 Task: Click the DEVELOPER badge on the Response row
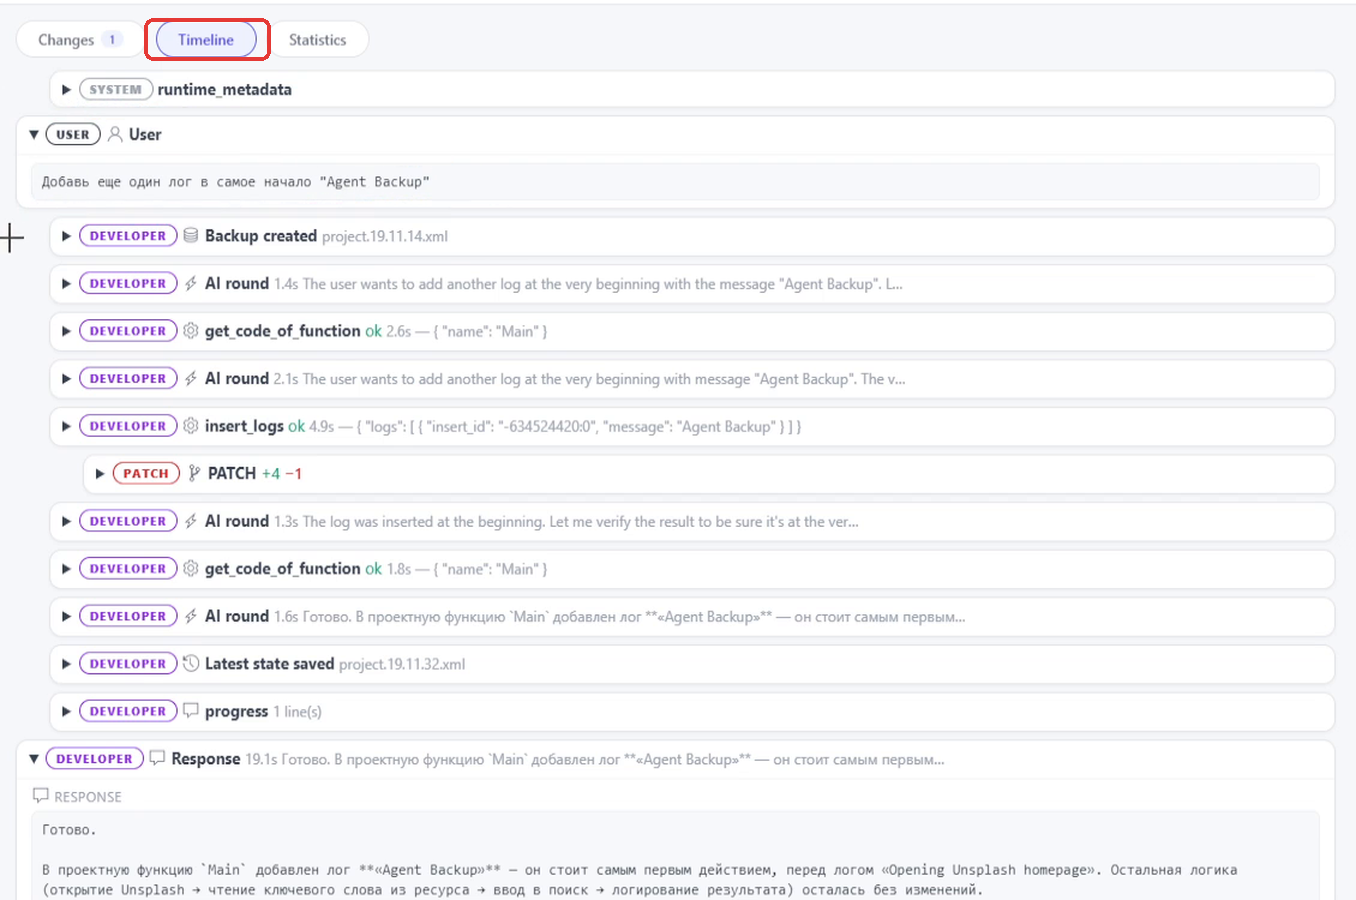[x=95, y=759]
